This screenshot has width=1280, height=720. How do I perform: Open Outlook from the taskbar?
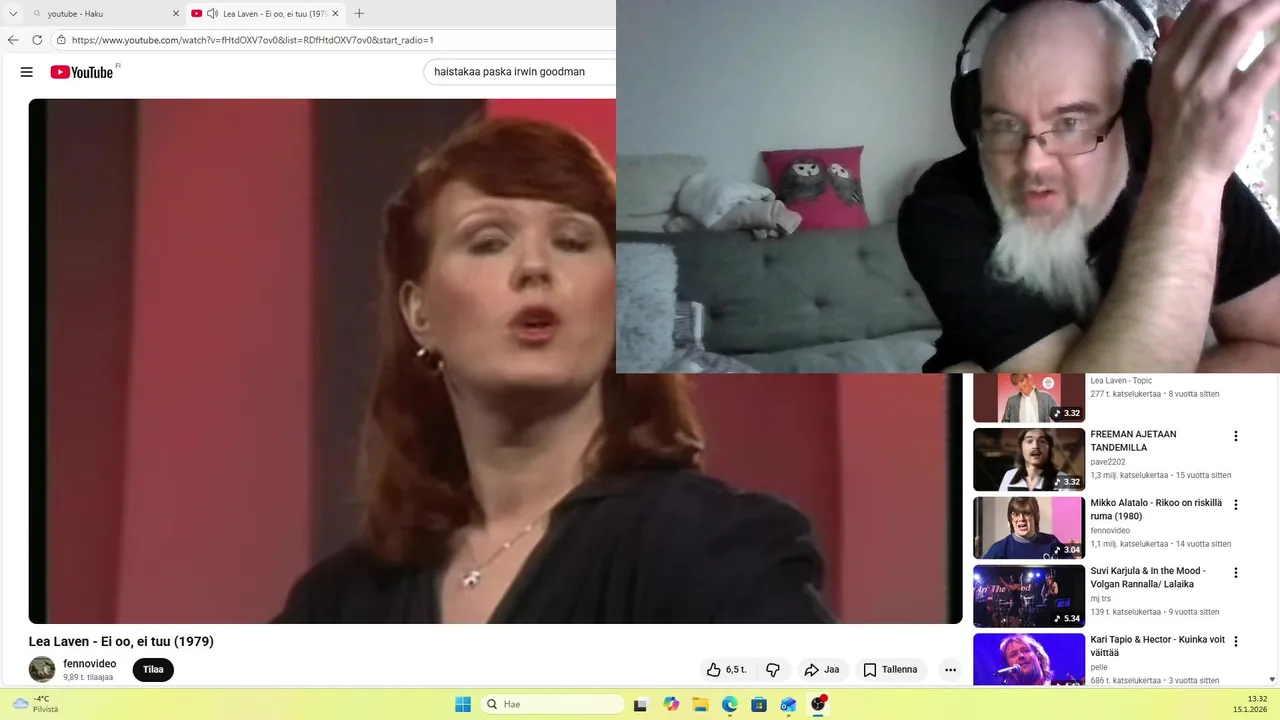click(x=789, y=704)
